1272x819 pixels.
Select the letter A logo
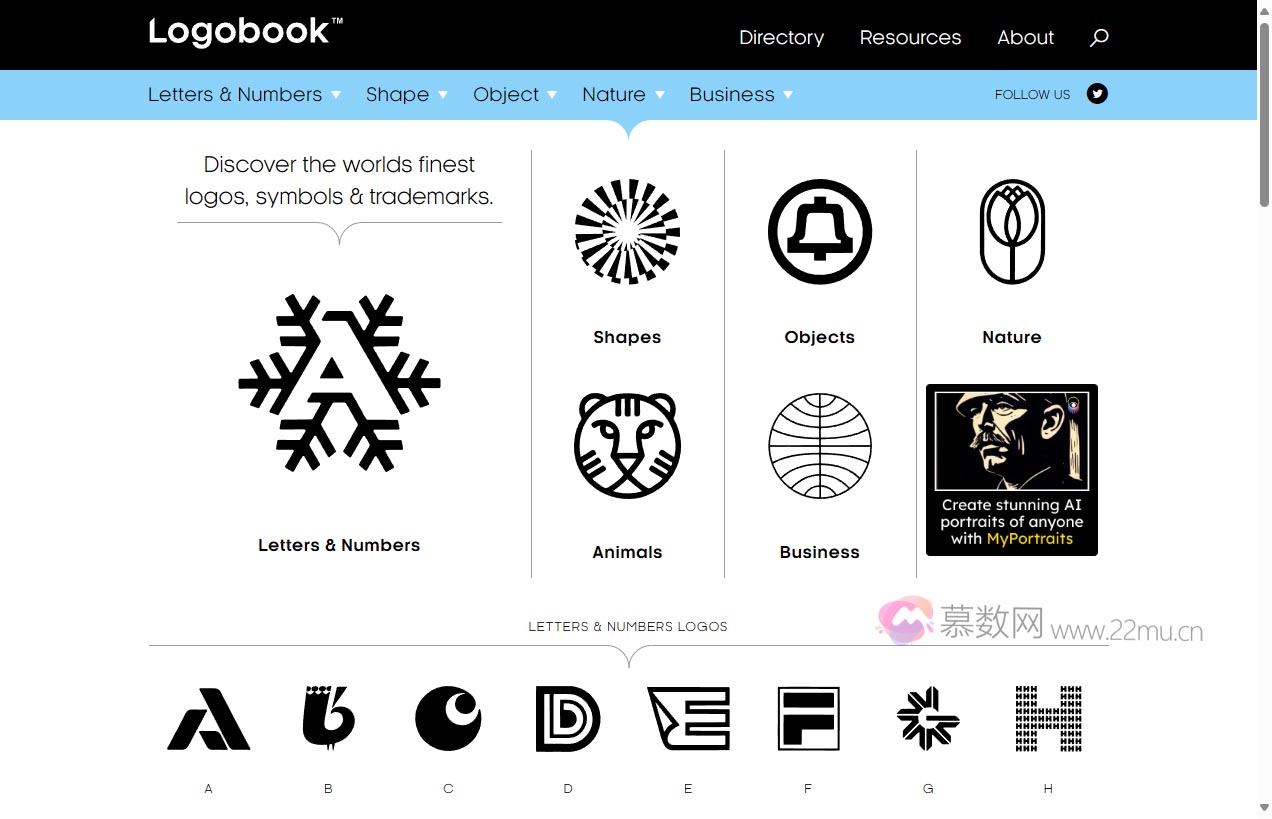(x=208, y=718)
